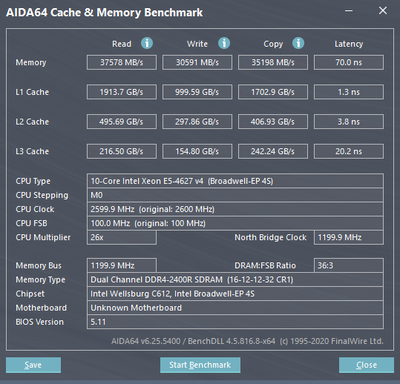Click the Start Benchmark button
Image resolution: width=400 pixels, height=384 pixels.
200,365
